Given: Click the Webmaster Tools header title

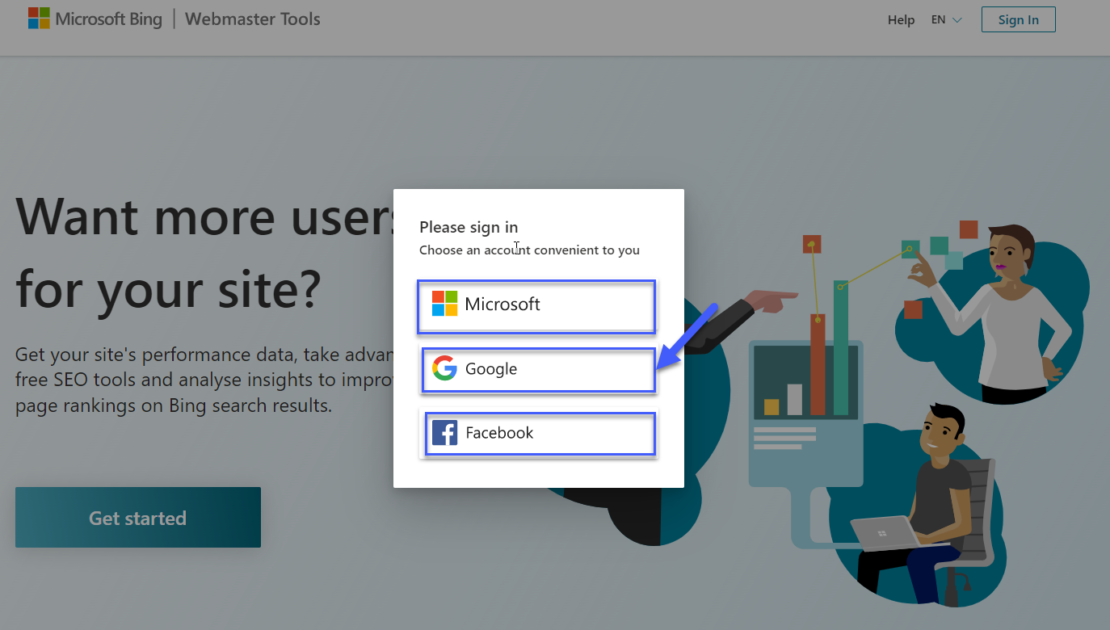Looking at the screenshot, I should pyautogui.click(x=253, y=19).
